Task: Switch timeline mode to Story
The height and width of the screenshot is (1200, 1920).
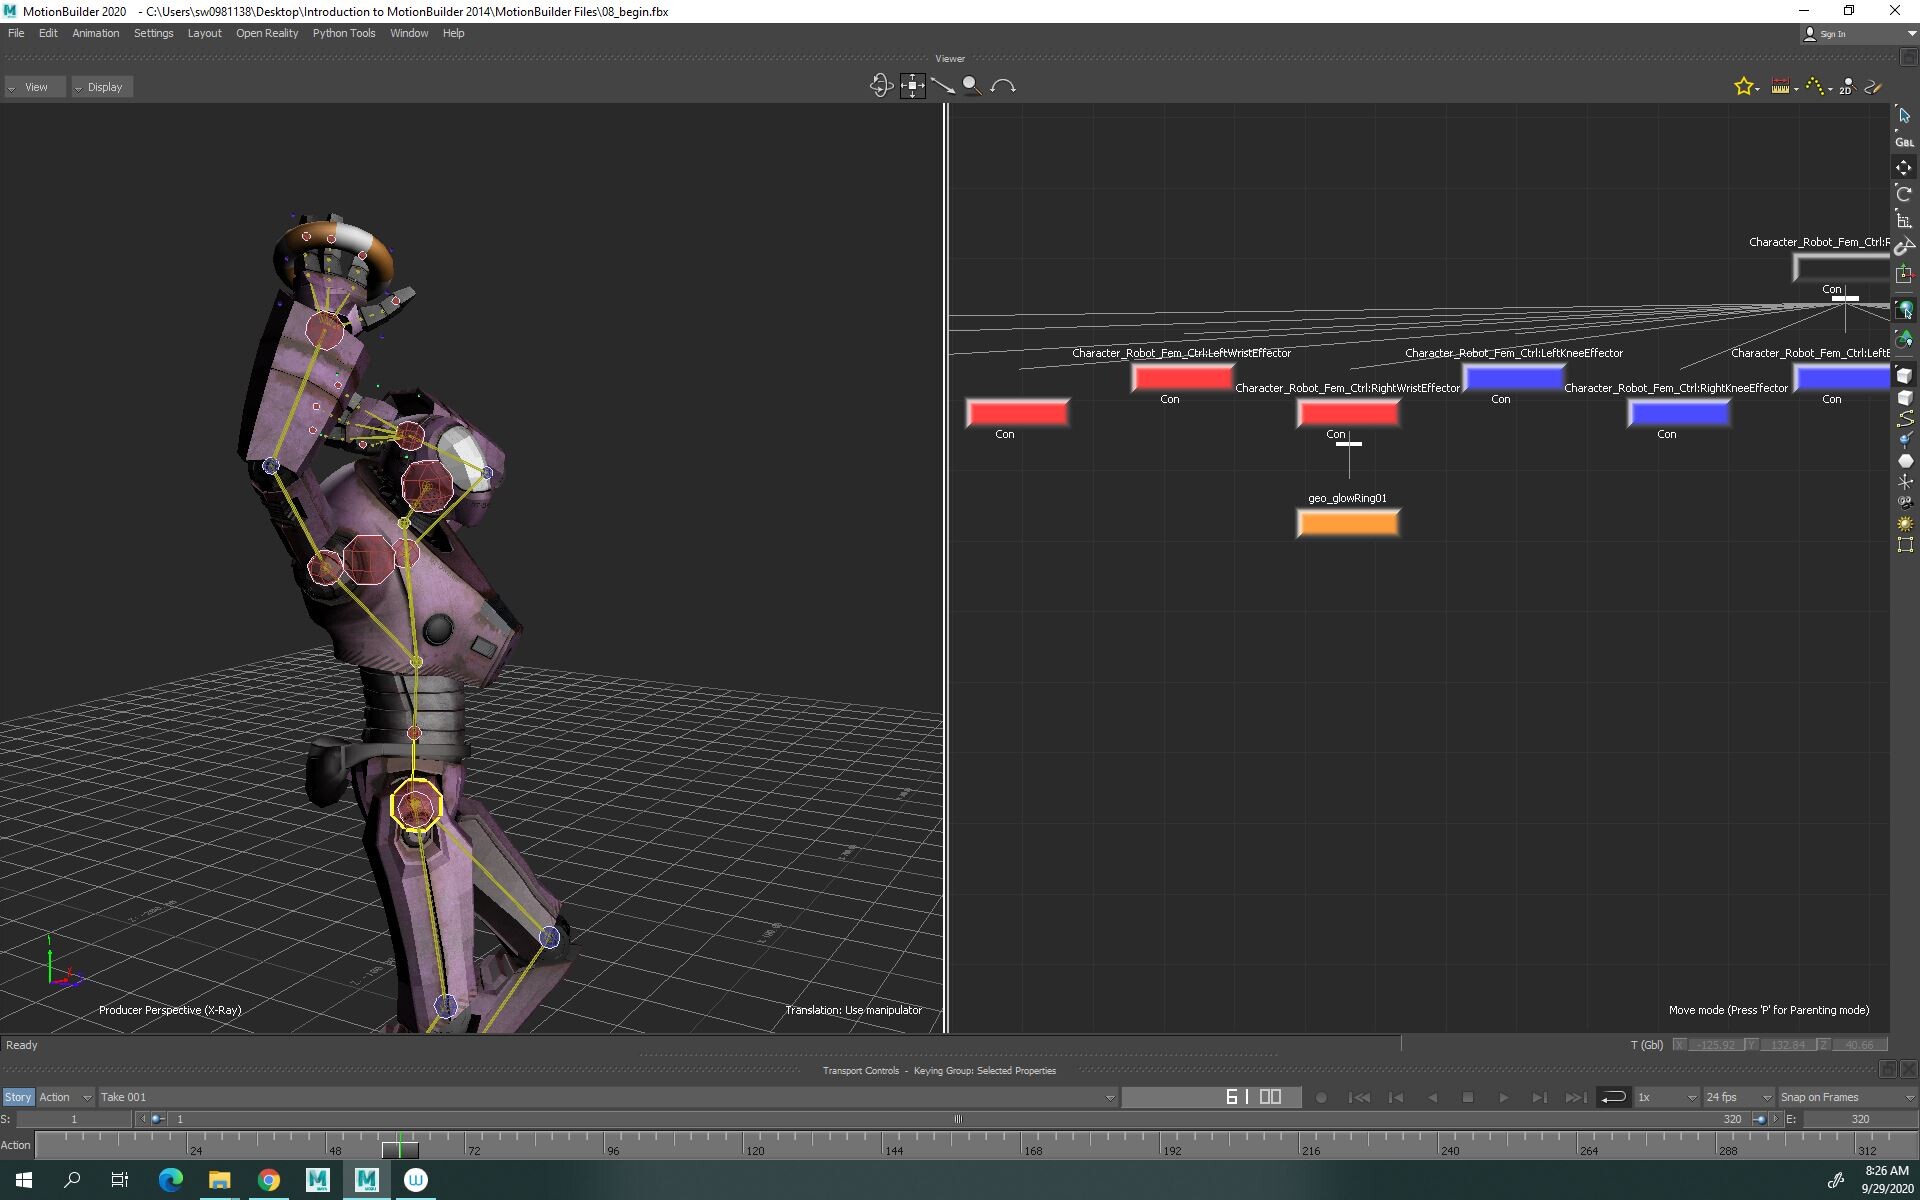Action: pos(17,1097)
